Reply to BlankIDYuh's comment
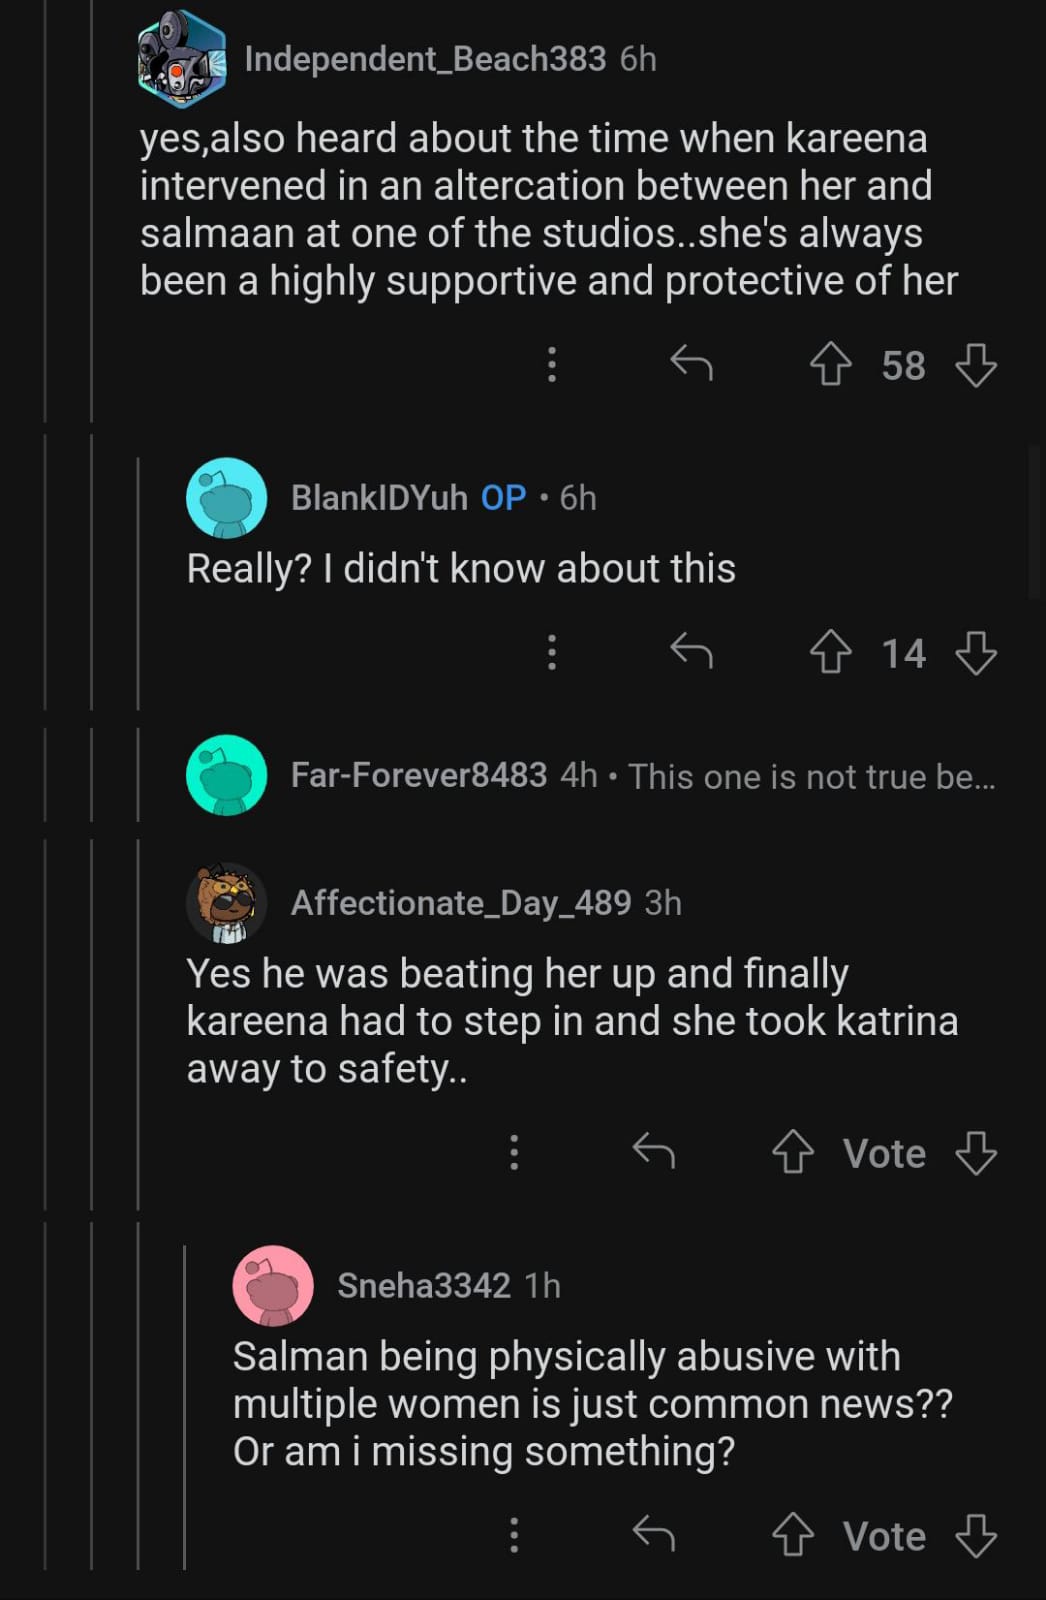This screenshot has height=1600, width=1046. click(x=691, y=653)
